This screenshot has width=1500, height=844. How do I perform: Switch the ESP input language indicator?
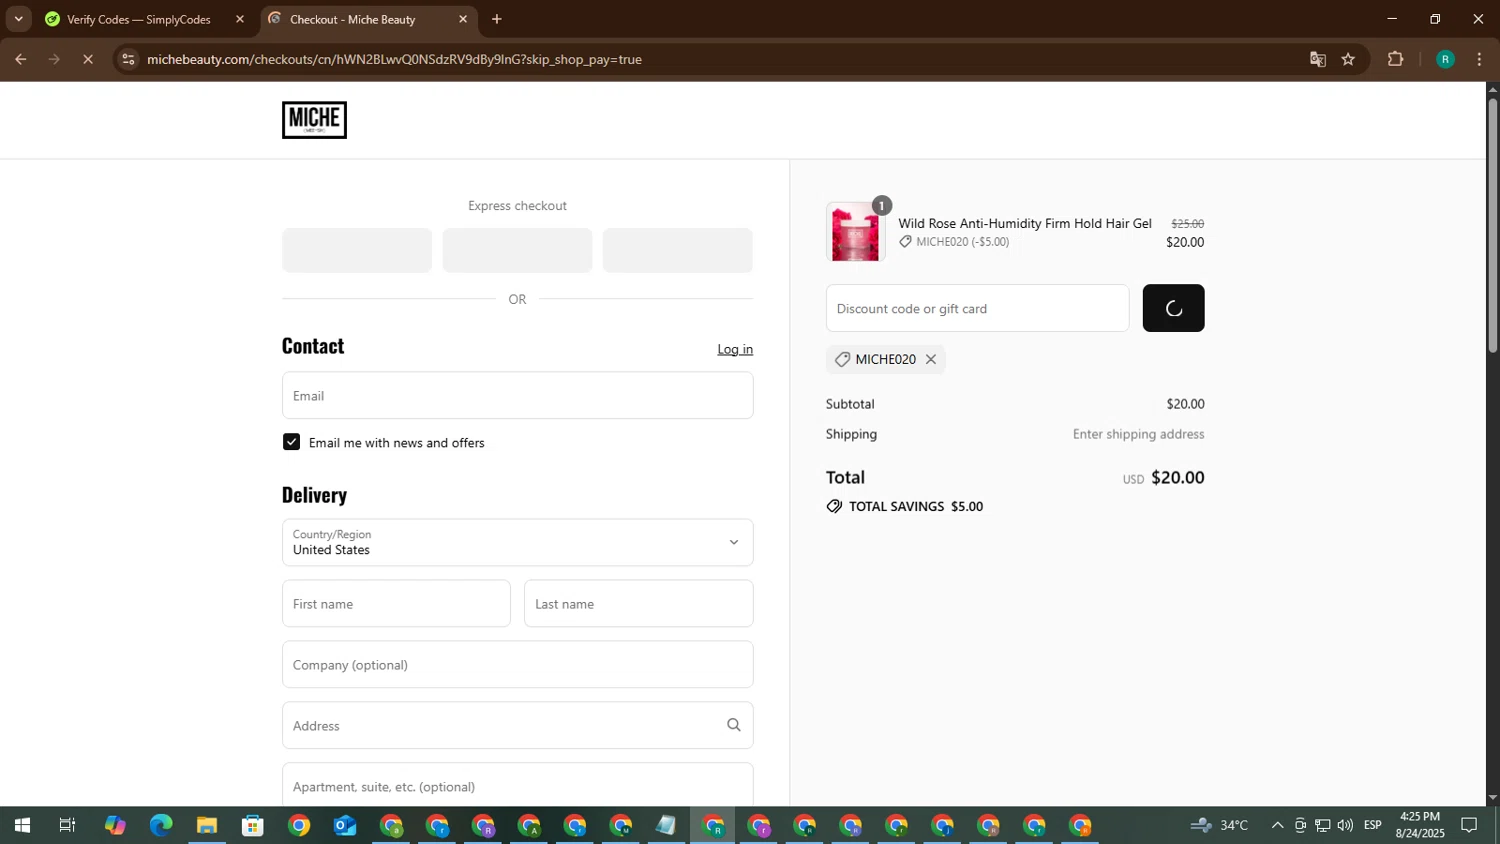[1373, 825]
